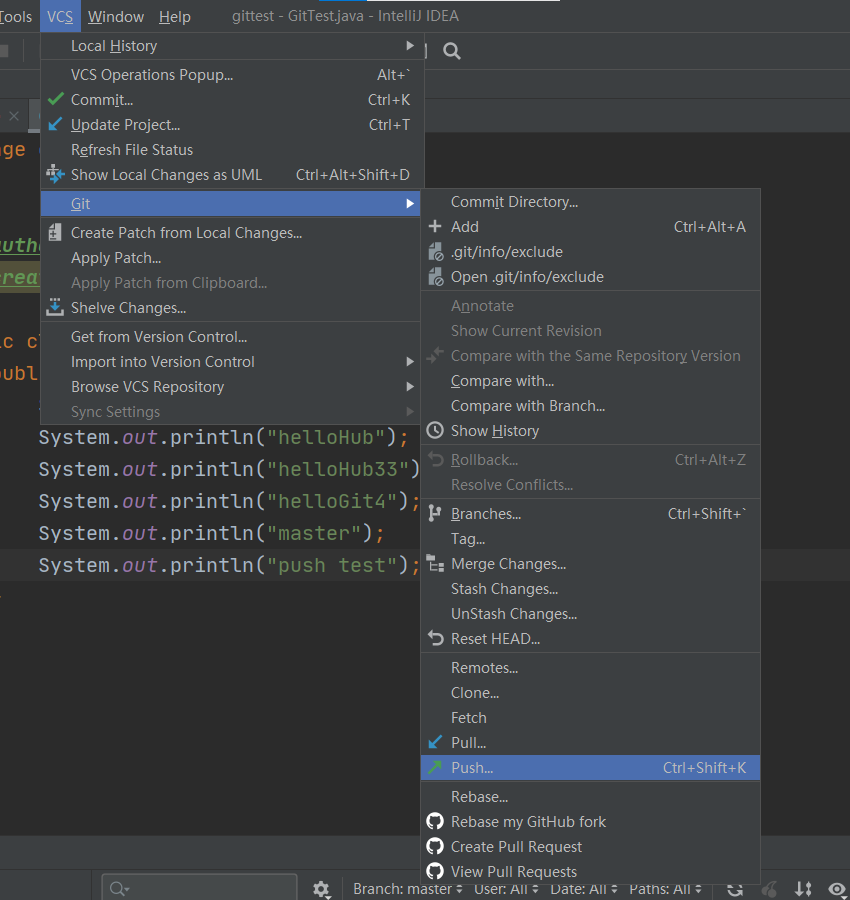Select Apply Patch from the VCS menu
The image size is (850, 900).
[232, 258]
